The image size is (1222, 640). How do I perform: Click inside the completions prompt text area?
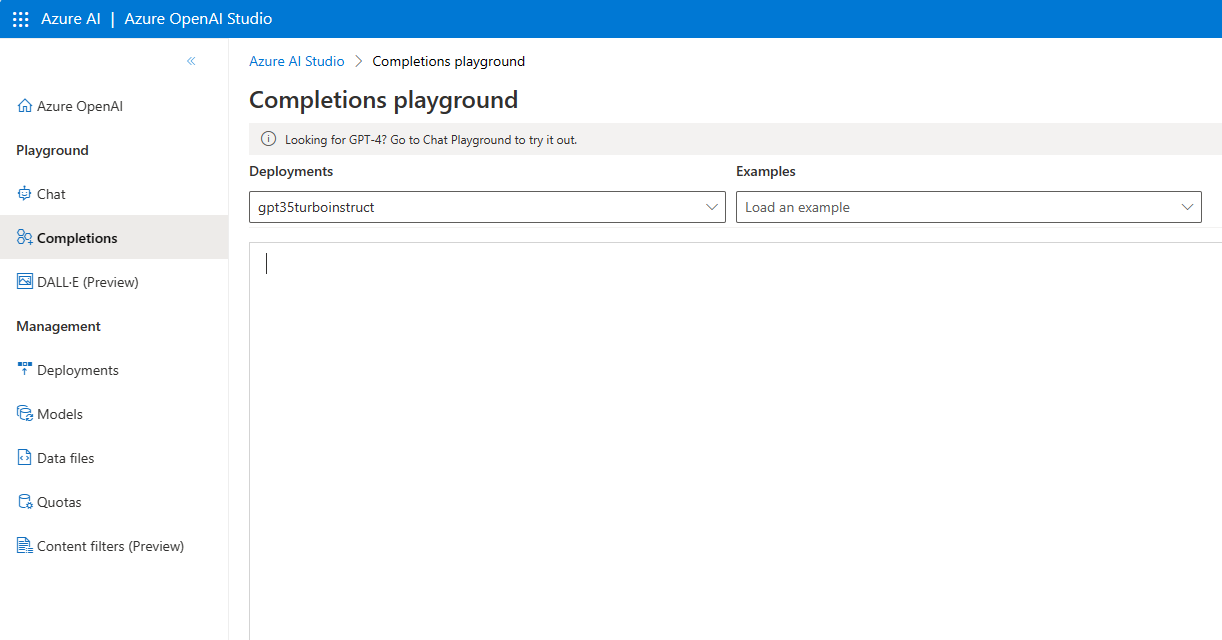click(735, 440)
